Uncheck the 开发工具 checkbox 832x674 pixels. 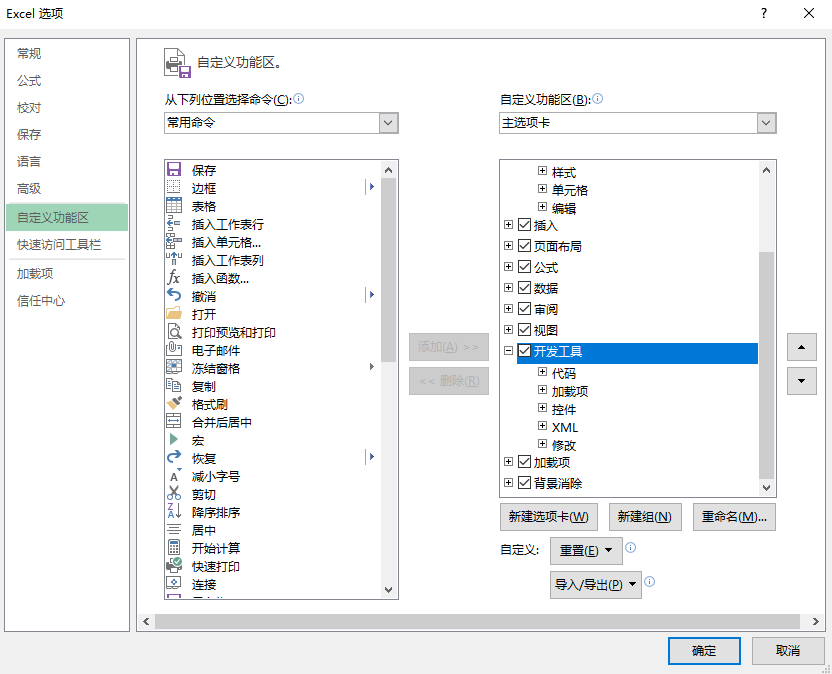pyautogui.click(x=524, y=351)
